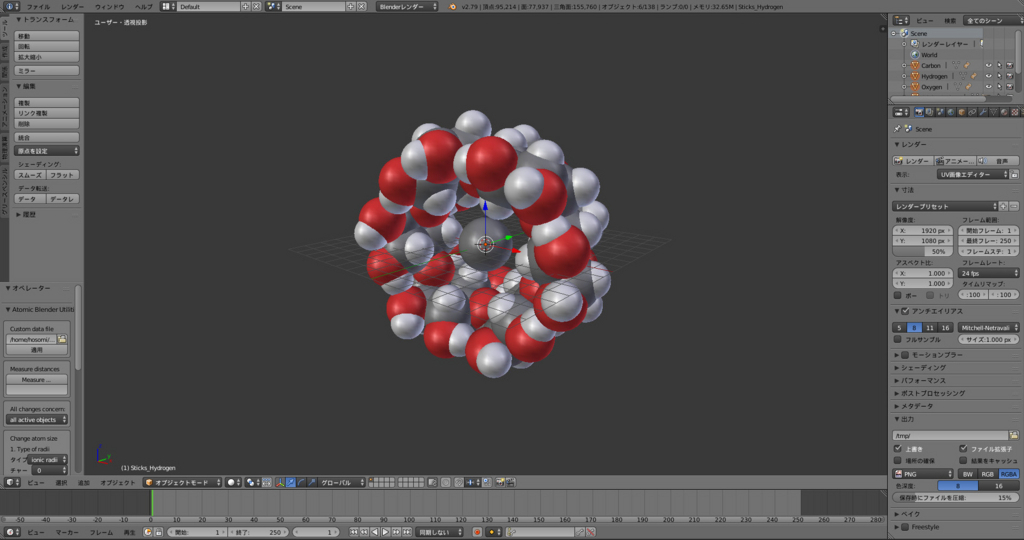1024x540 pixels.
Task: Select the Object properties tab icon
Action: 961,112
